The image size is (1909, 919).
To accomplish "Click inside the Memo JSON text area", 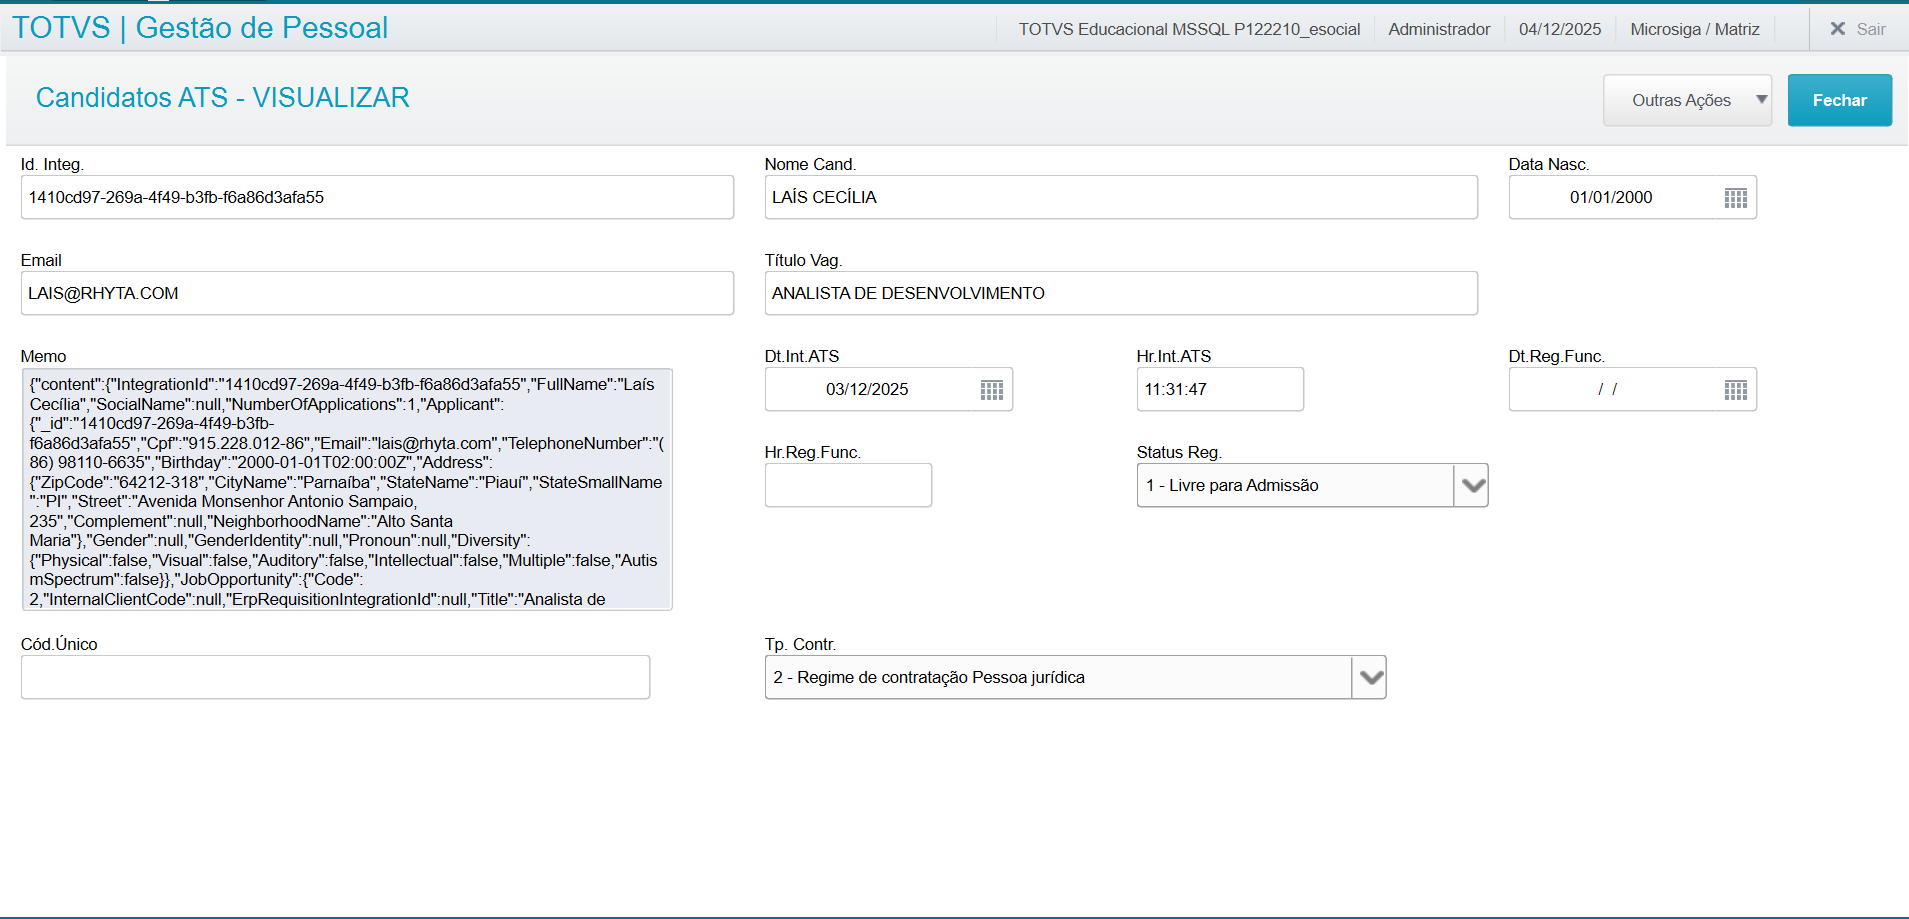I will (x=347, y=490).
